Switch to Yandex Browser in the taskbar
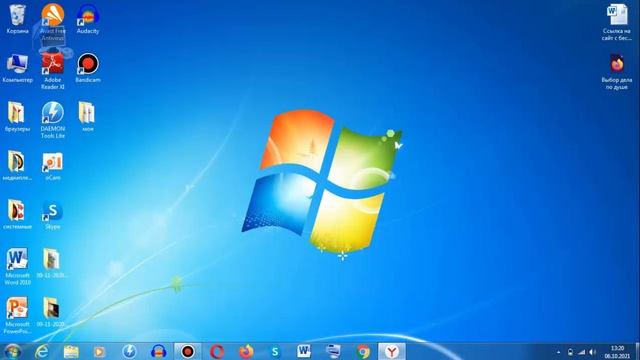This screenshot has width=640, height=360. coord(391,351)
